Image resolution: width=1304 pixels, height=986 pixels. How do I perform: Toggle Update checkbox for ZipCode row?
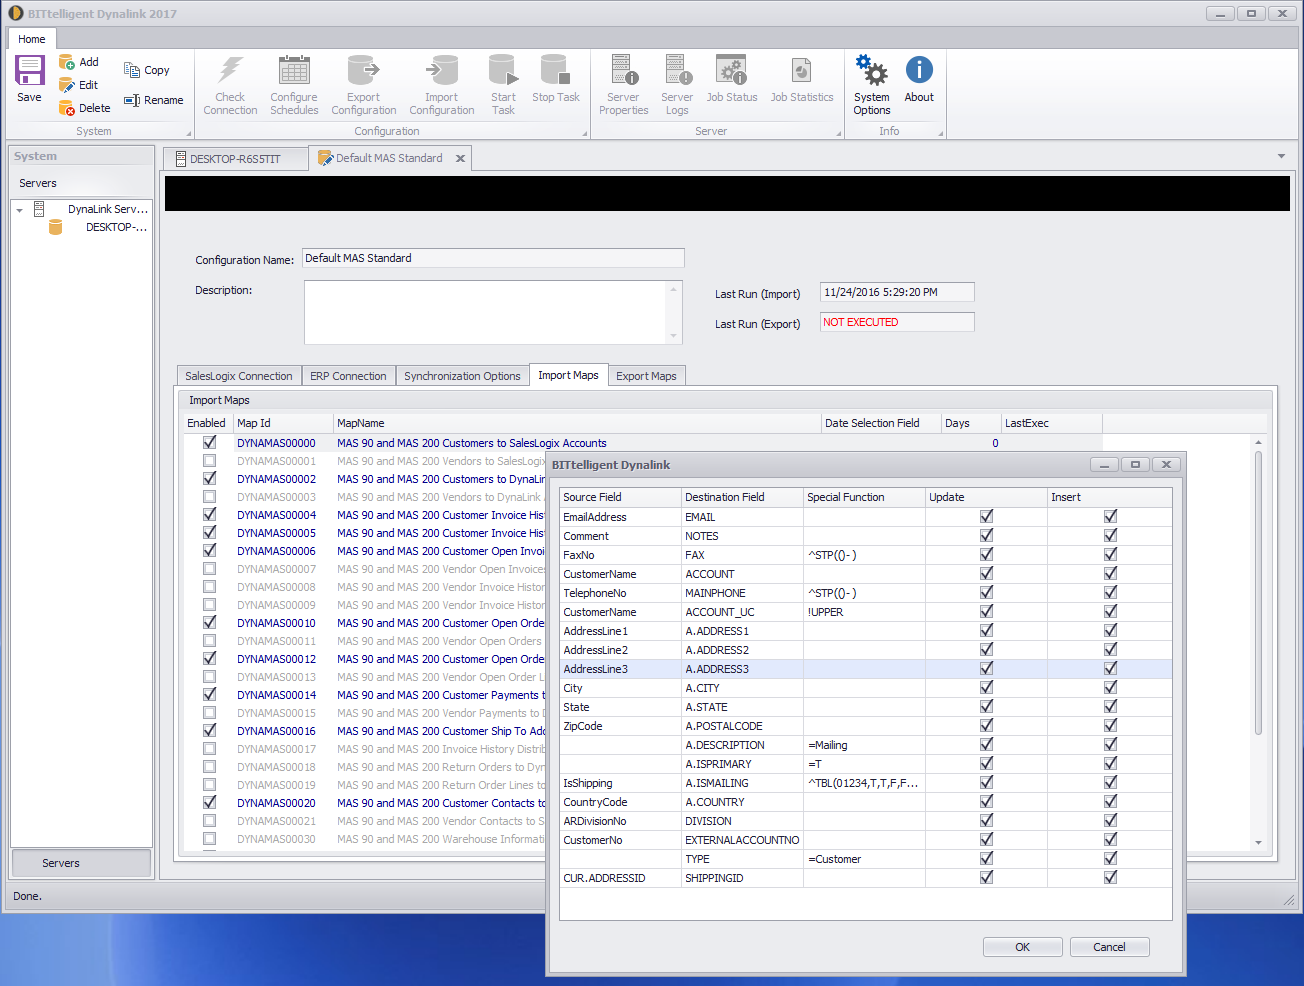click(x=986, y=725)
